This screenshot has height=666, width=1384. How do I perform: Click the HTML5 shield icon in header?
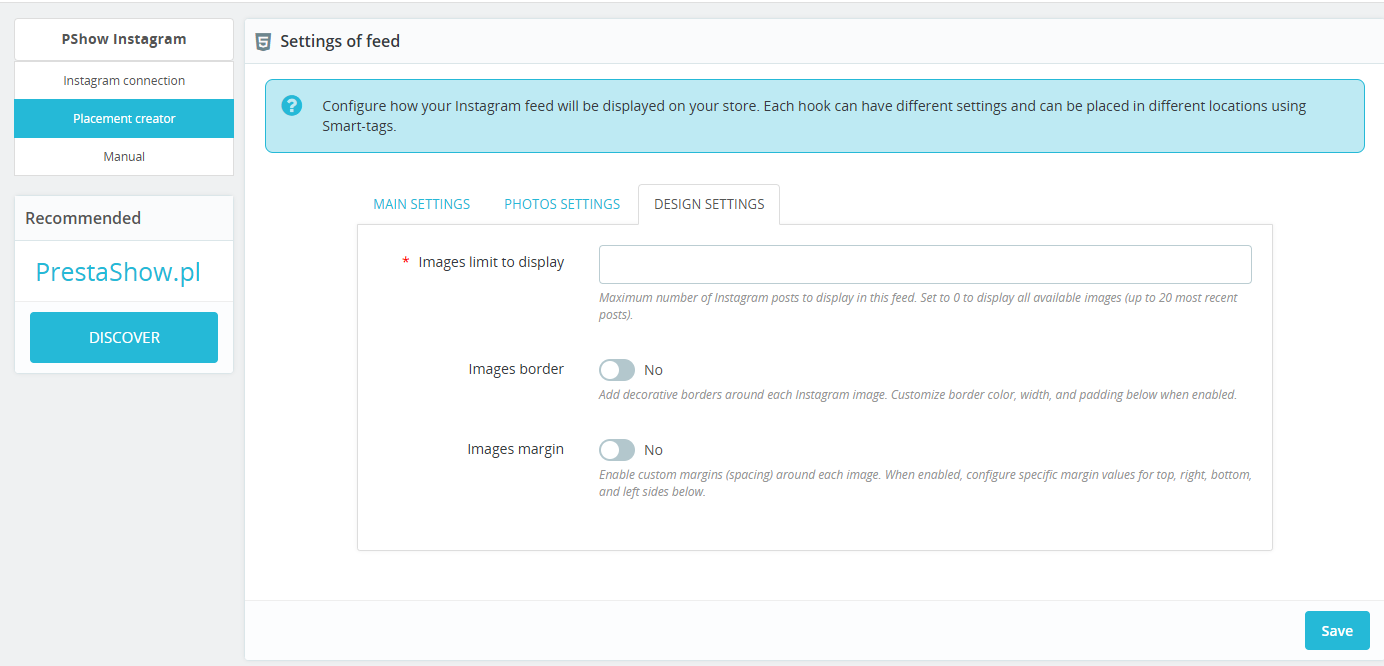tap(263, 42)
